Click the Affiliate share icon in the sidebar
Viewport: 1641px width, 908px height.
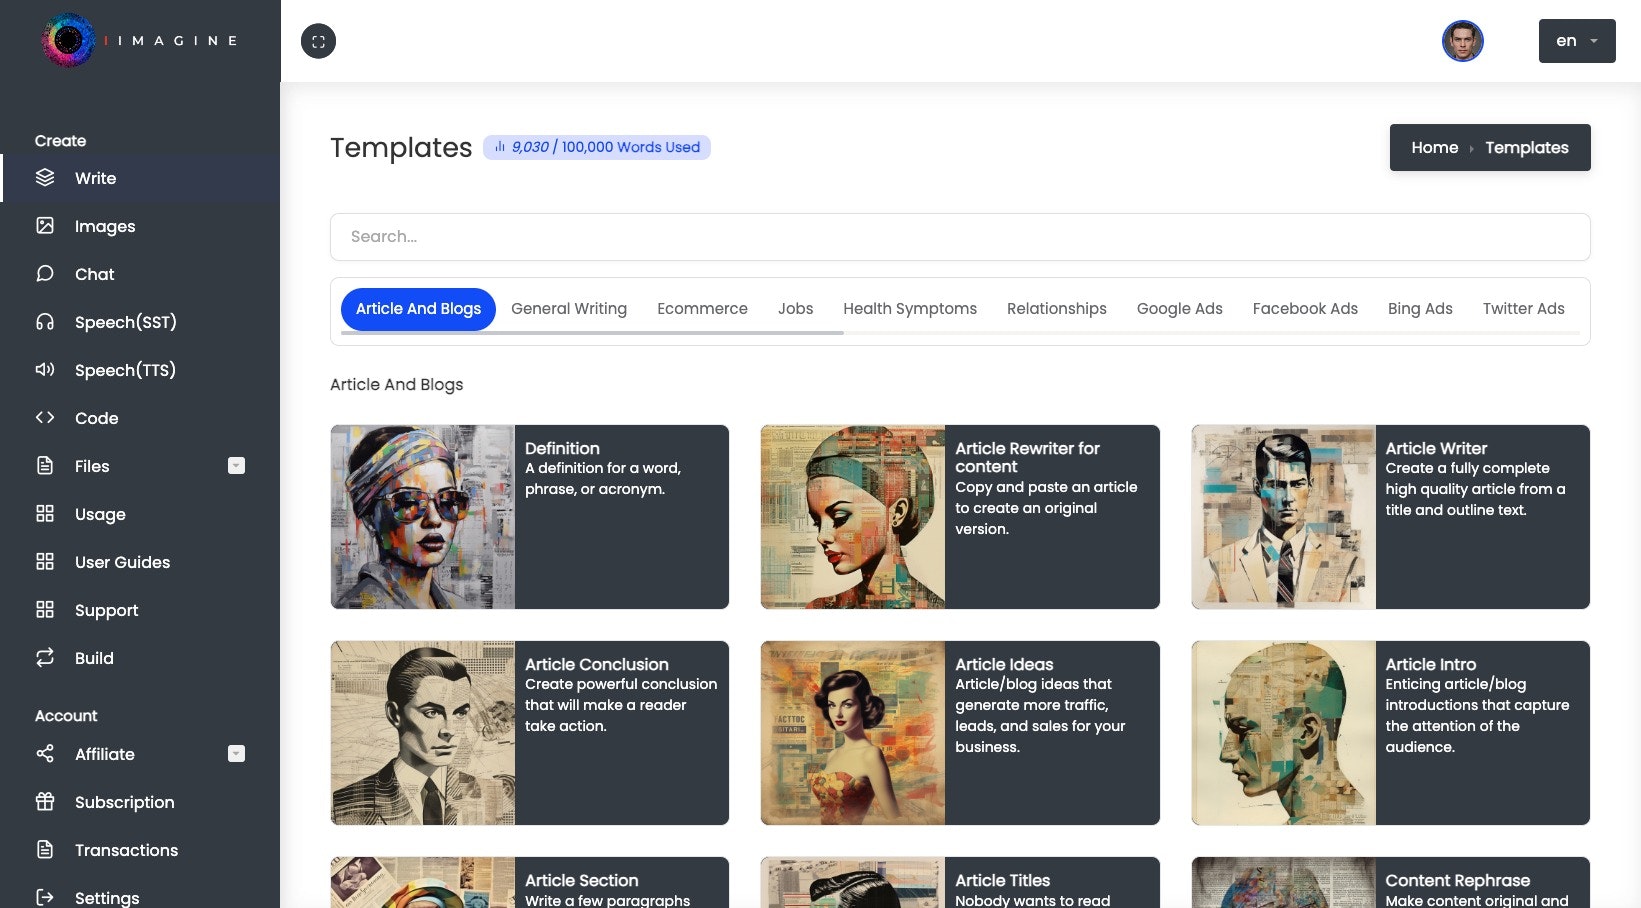pos(45,754)
